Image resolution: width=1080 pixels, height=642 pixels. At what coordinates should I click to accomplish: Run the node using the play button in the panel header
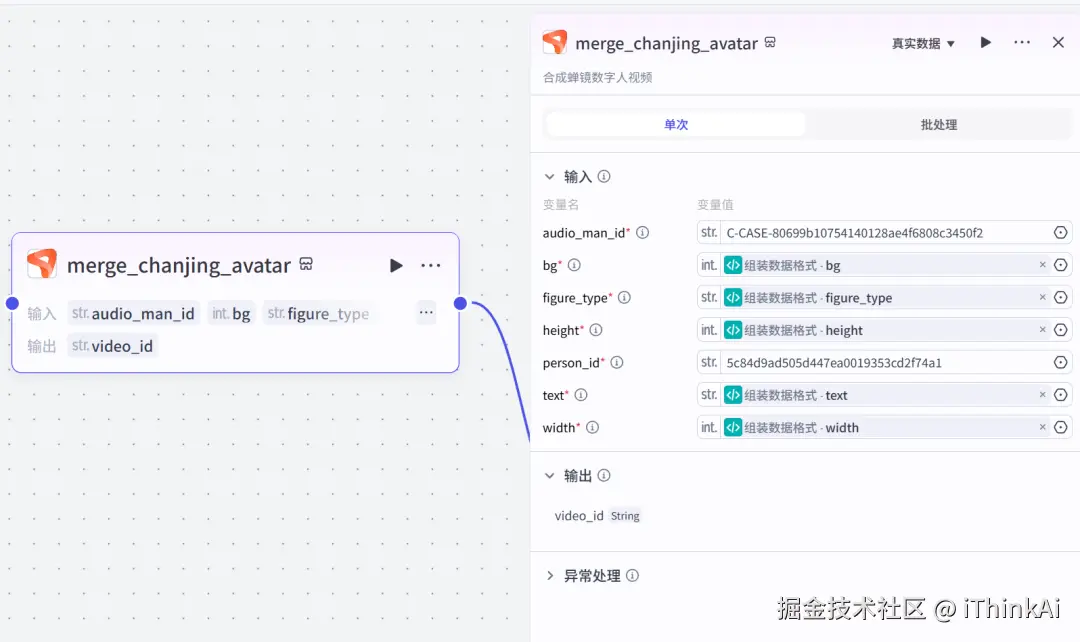click(985, 42)
